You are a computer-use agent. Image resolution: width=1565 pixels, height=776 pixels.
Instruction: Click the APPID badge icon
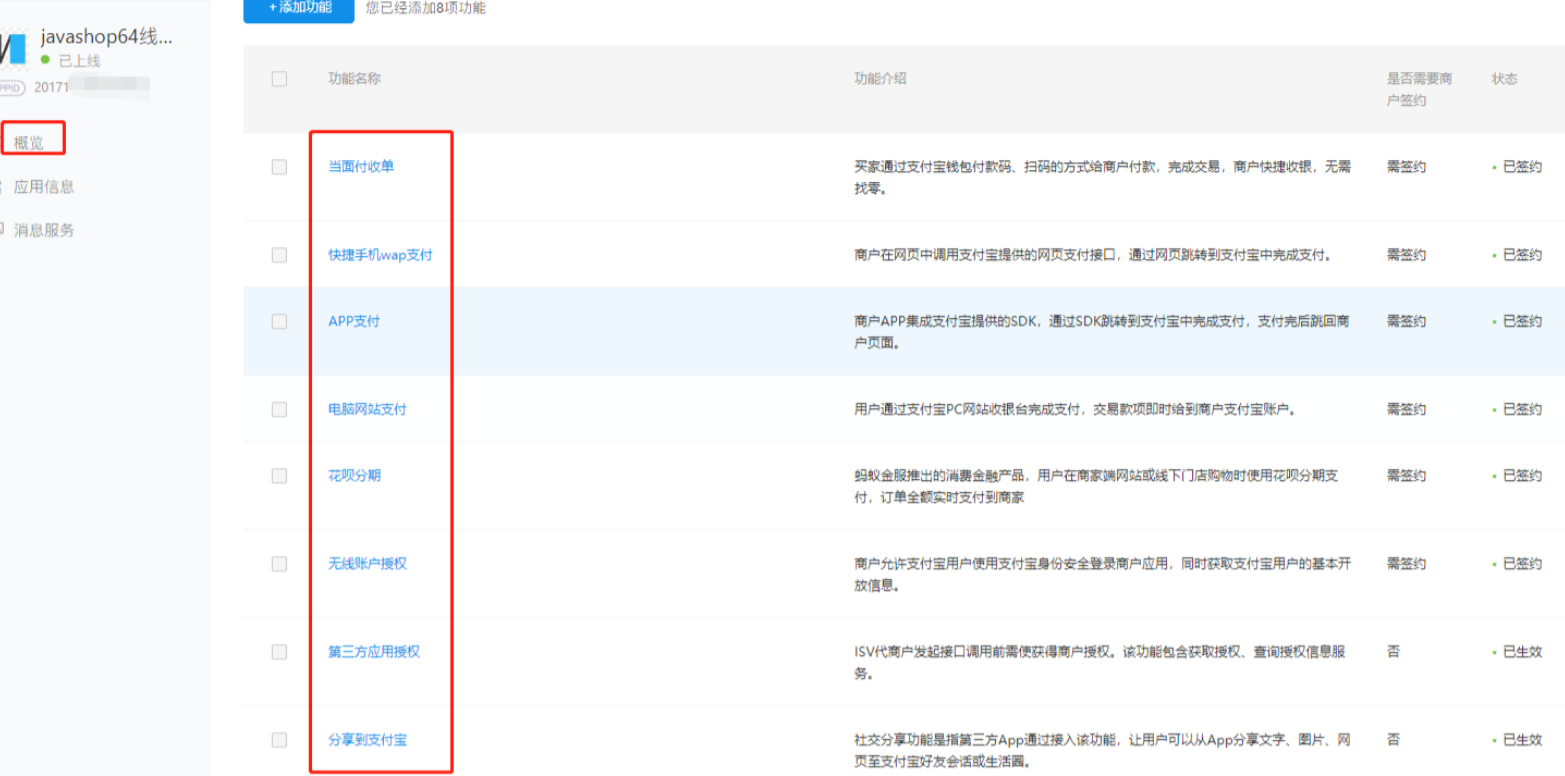pyautogui.click(x=10, y=88)
